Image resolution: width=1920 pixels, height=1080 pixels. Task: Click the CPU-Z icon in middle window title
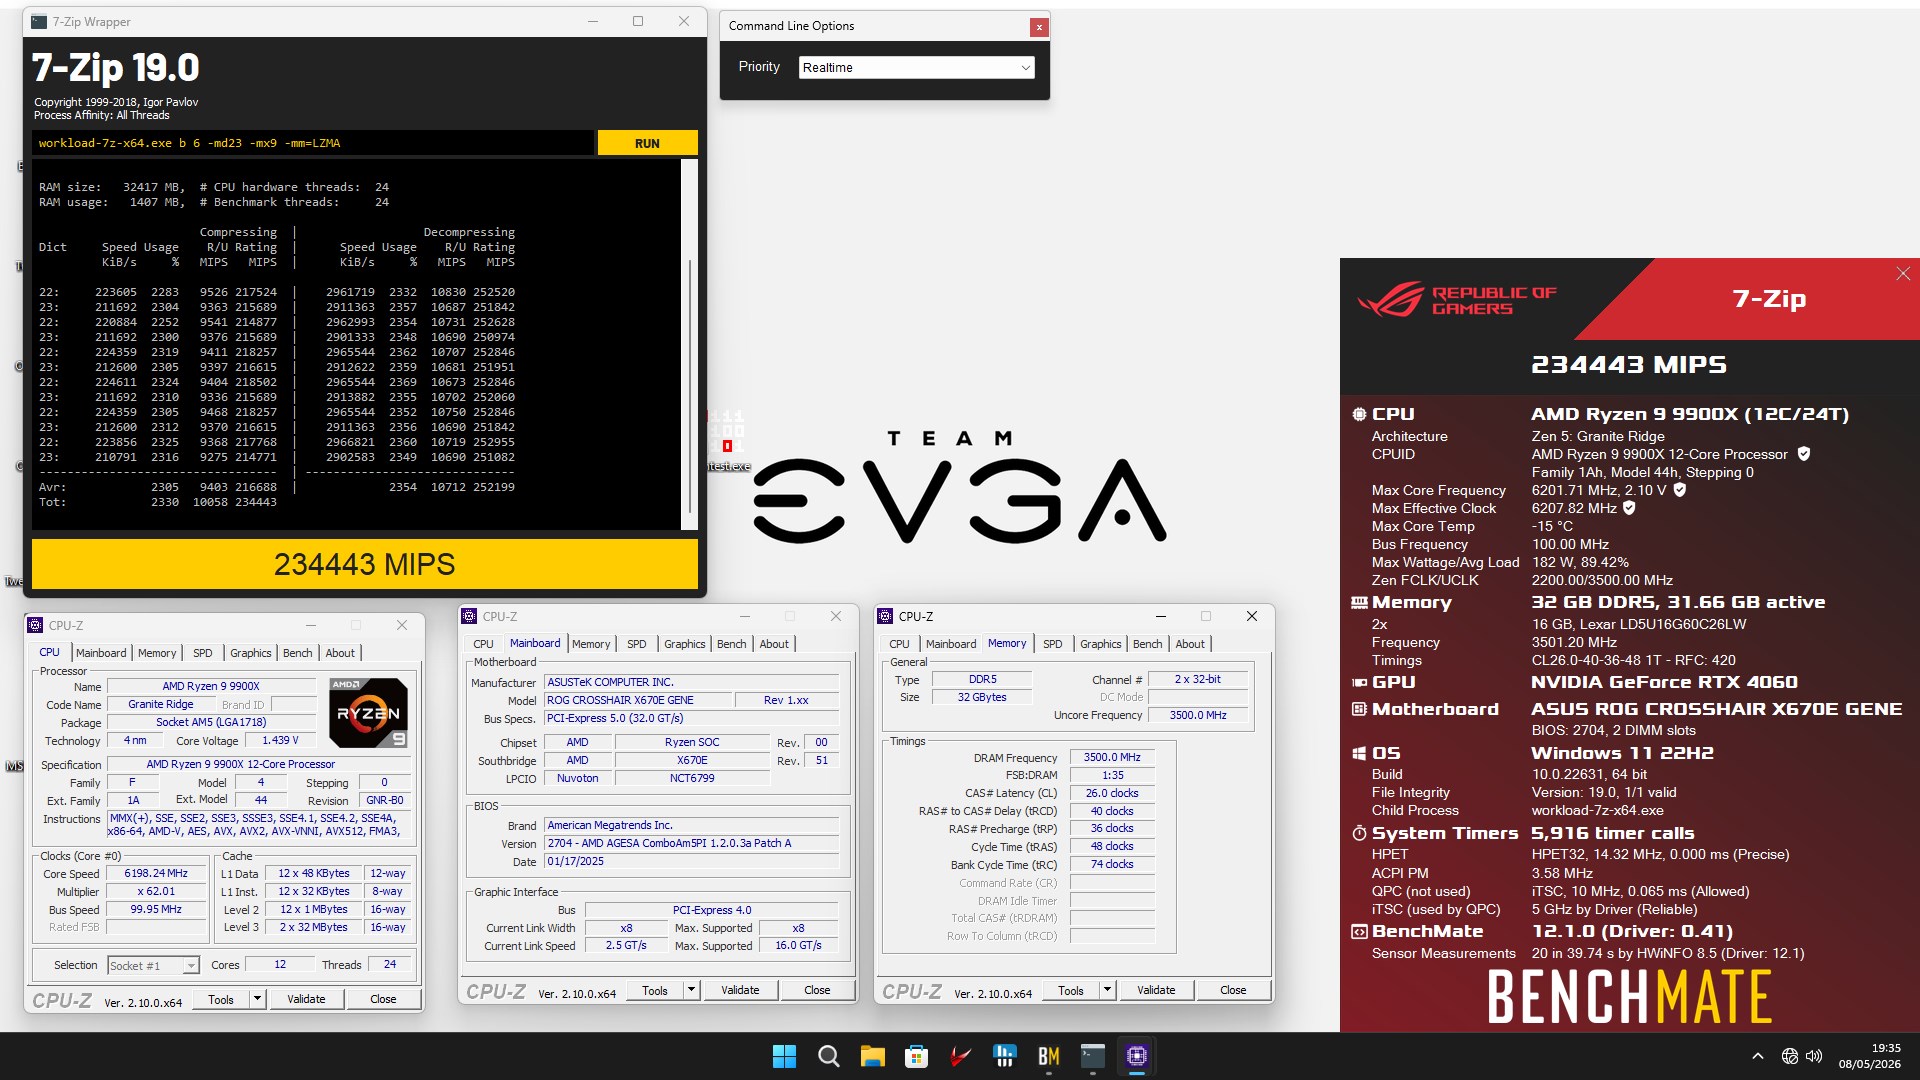[469, 617]
